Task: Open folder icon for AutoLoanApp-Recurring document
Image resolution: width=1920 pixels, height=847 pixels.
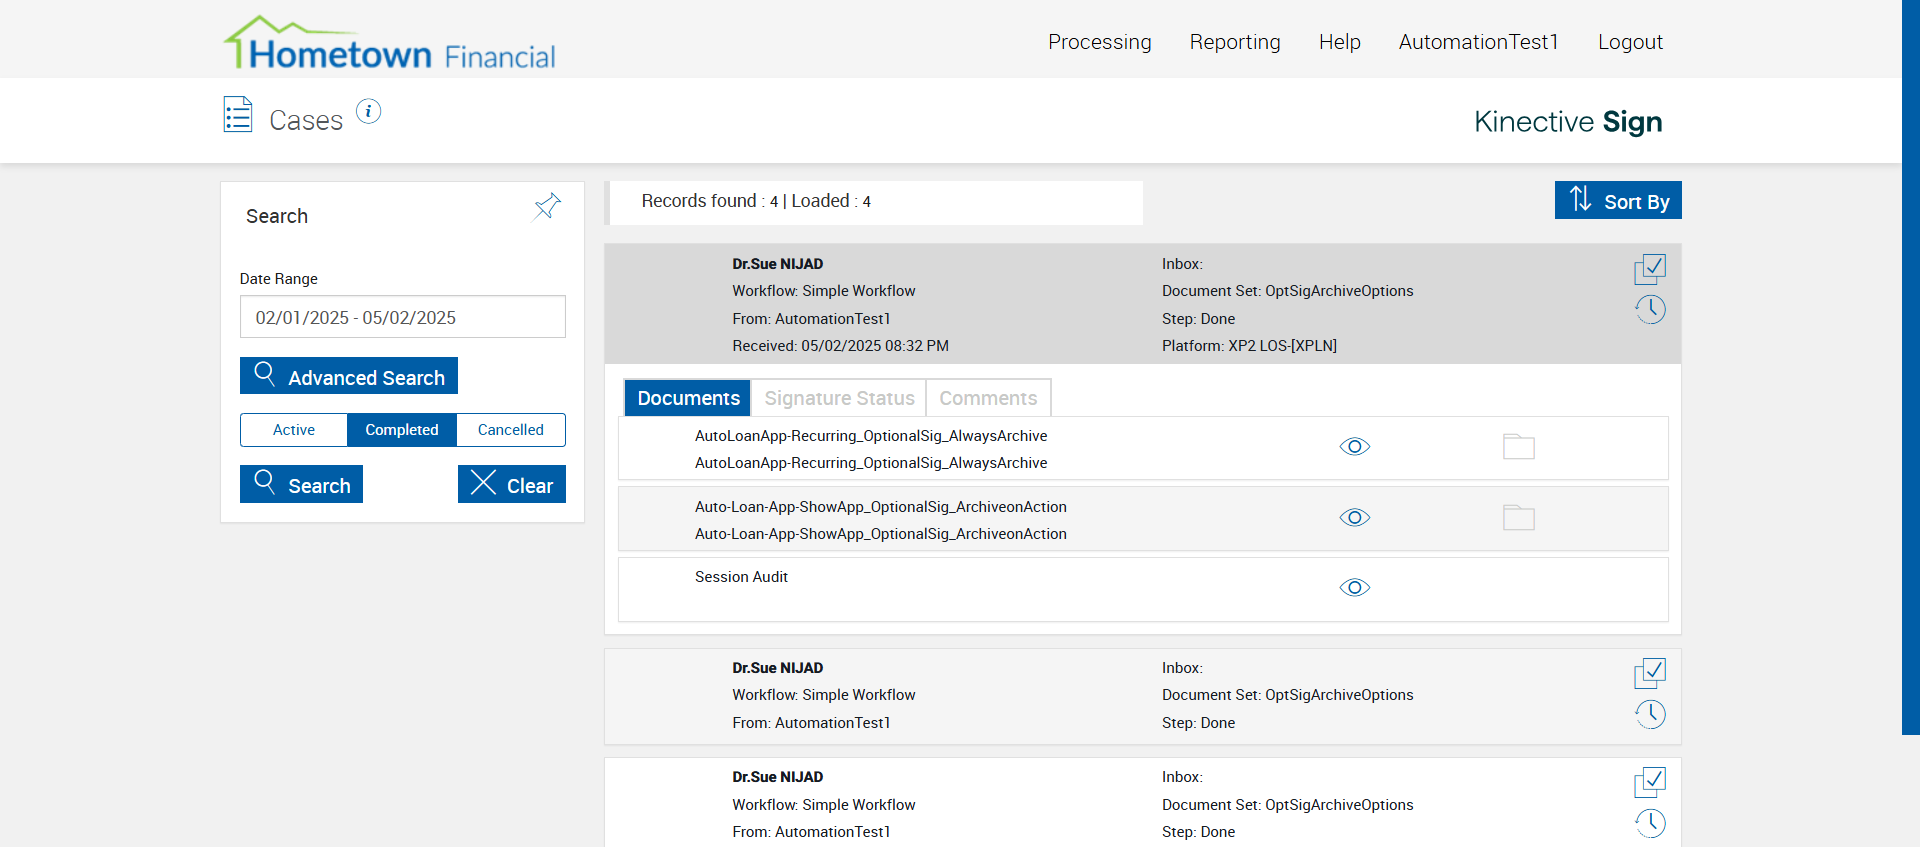Action: point(1518,447)
